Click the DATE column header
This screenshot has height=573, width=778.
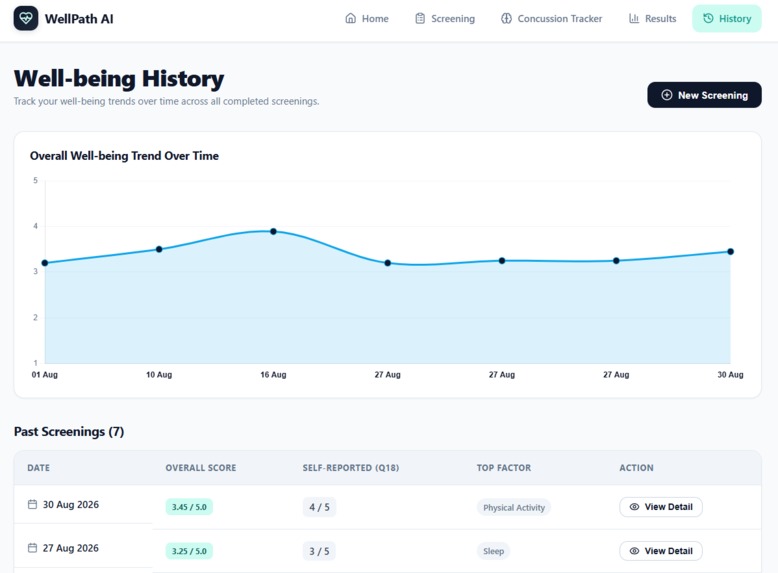click(x=38, y=468)
